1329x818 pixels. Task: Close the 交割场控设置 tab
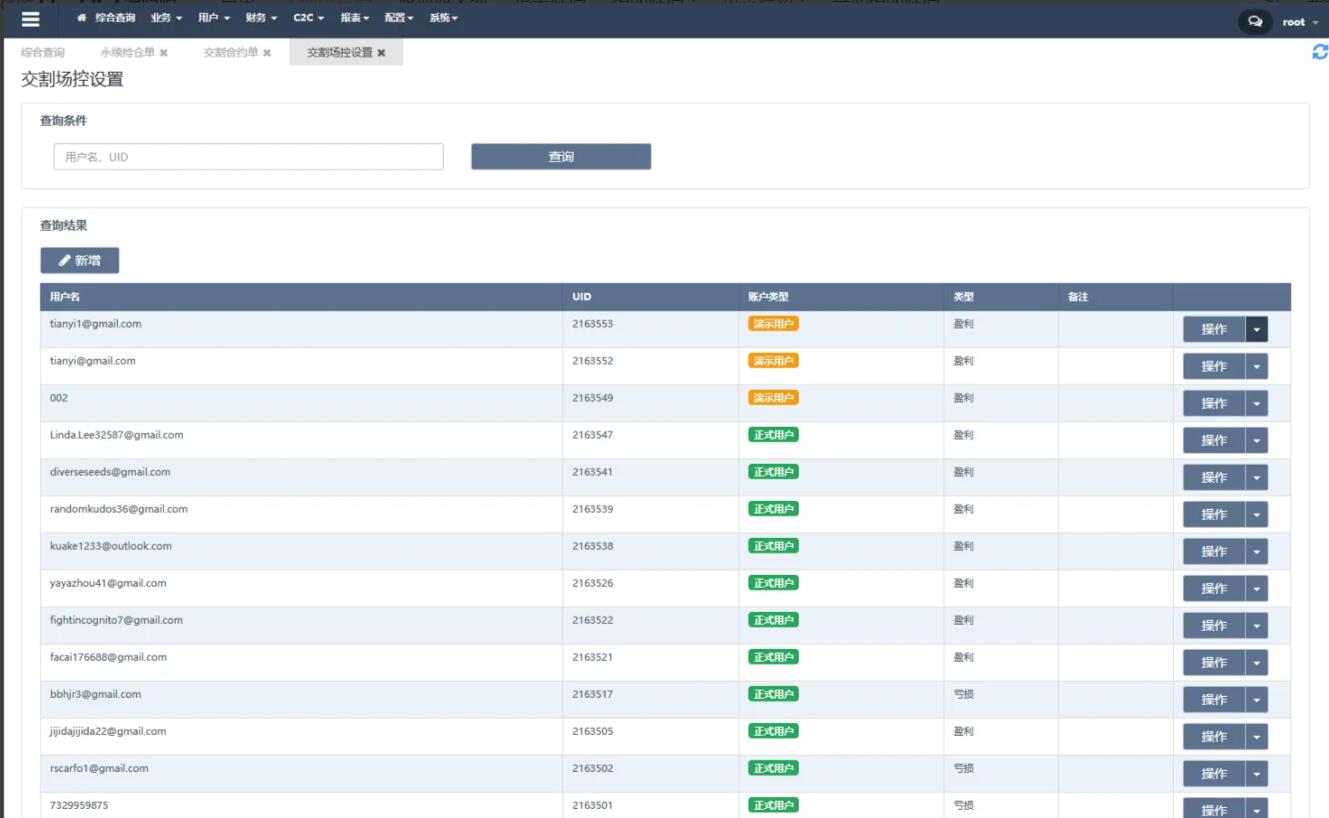381,53
